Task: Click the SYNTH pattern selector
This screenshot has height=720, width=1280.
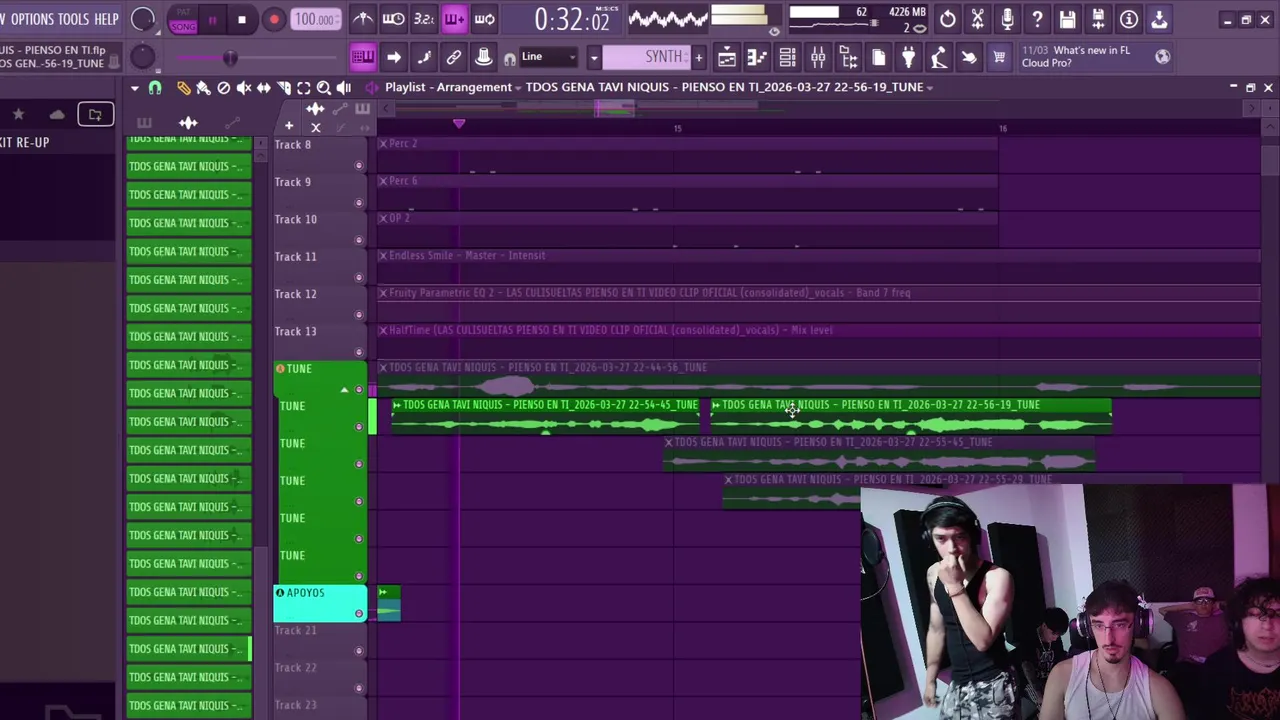Action: 646,57
